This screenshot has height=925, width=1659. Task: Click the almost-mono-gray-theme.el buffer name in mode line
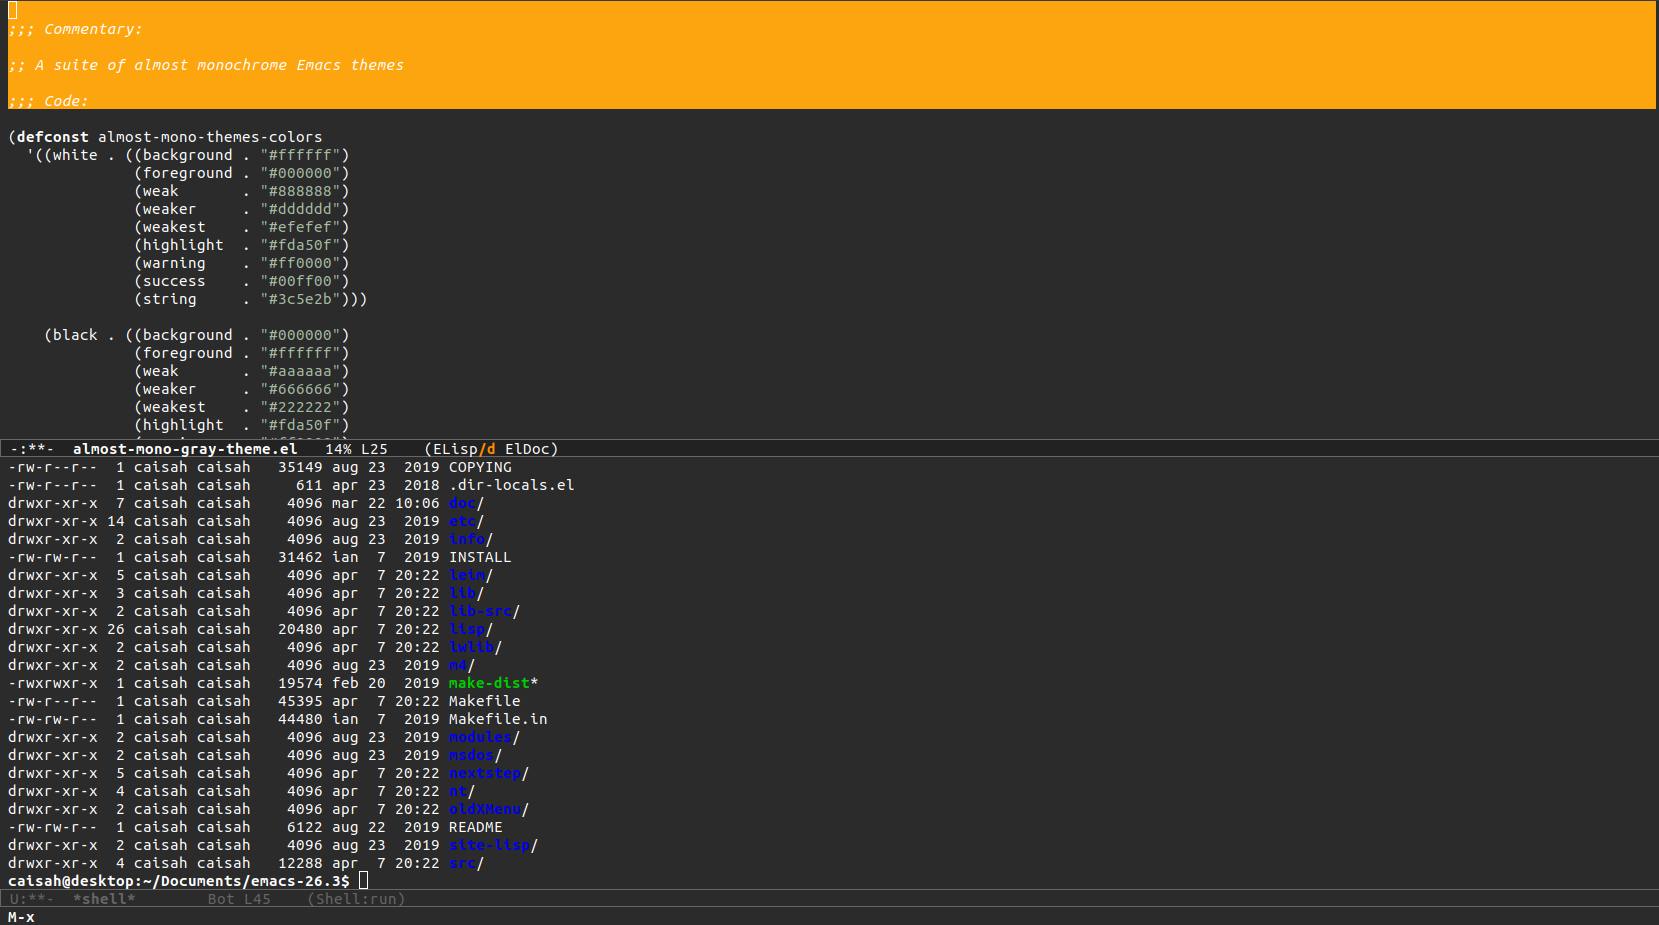point(185,449)
